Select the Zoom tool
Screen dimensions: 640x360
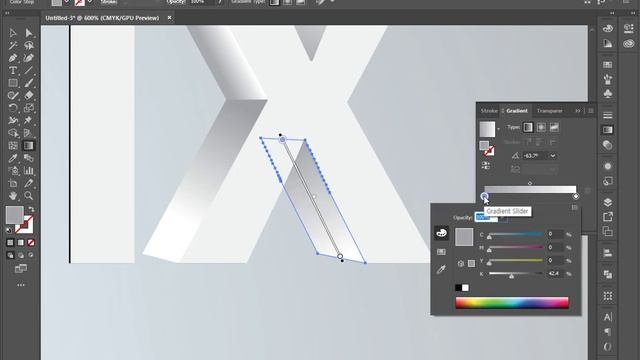pos(29,196)
